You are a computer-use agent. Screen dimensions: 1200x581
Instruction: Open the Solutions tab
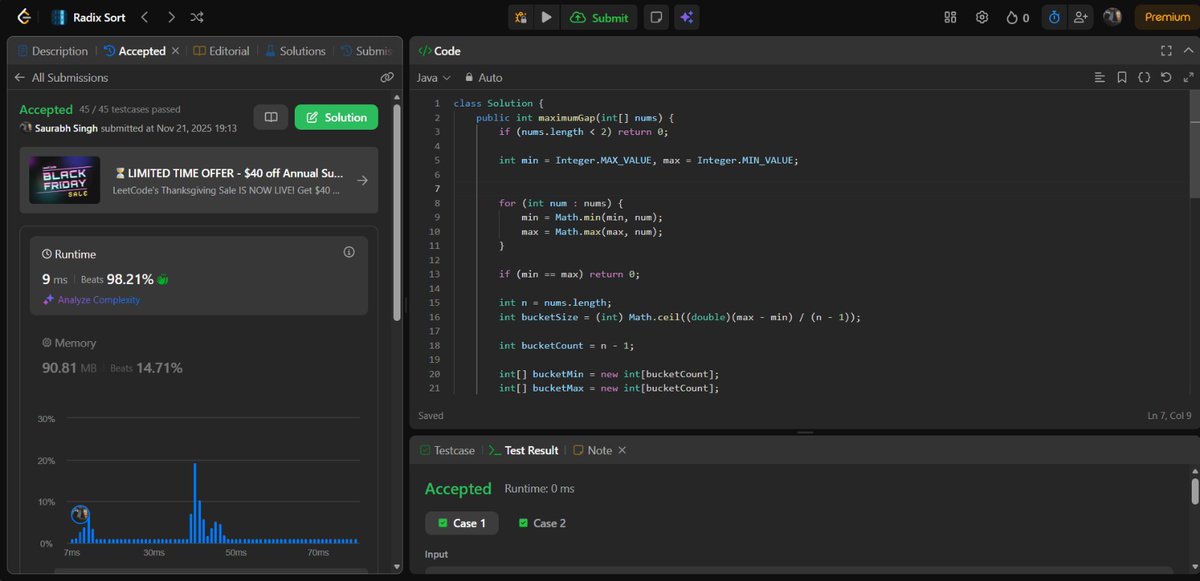[x=294, y=51]
